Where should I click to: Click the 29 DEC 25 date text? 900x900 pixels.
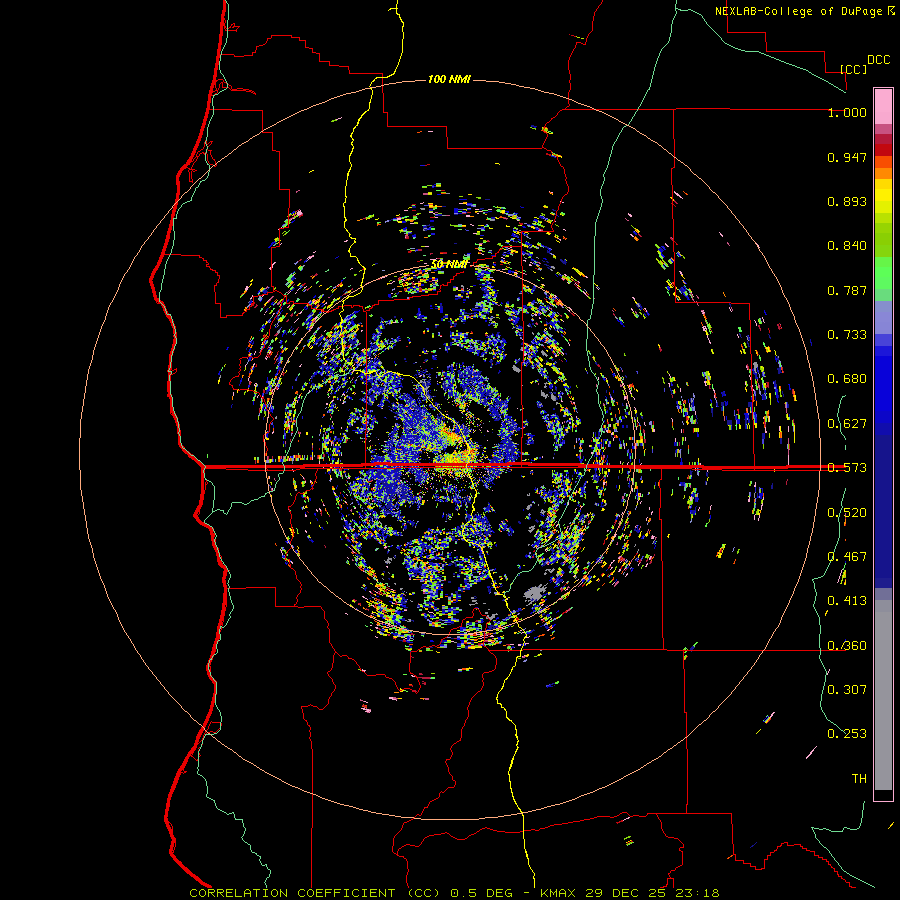point(626,893)
